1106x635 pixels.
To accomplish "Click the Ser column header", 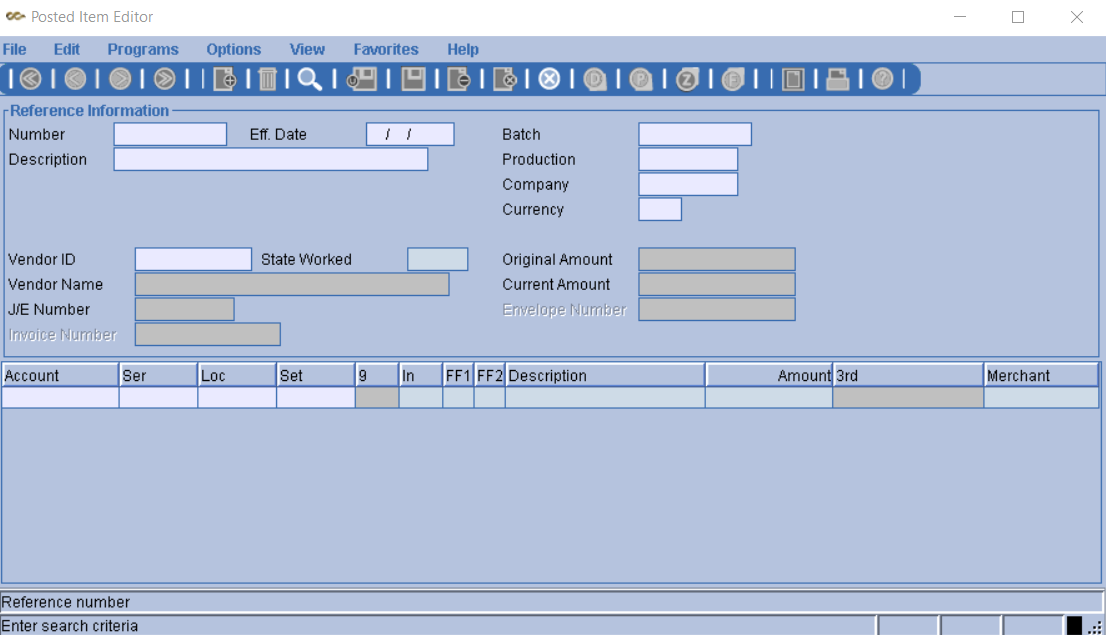I will (x=158, y=375).
